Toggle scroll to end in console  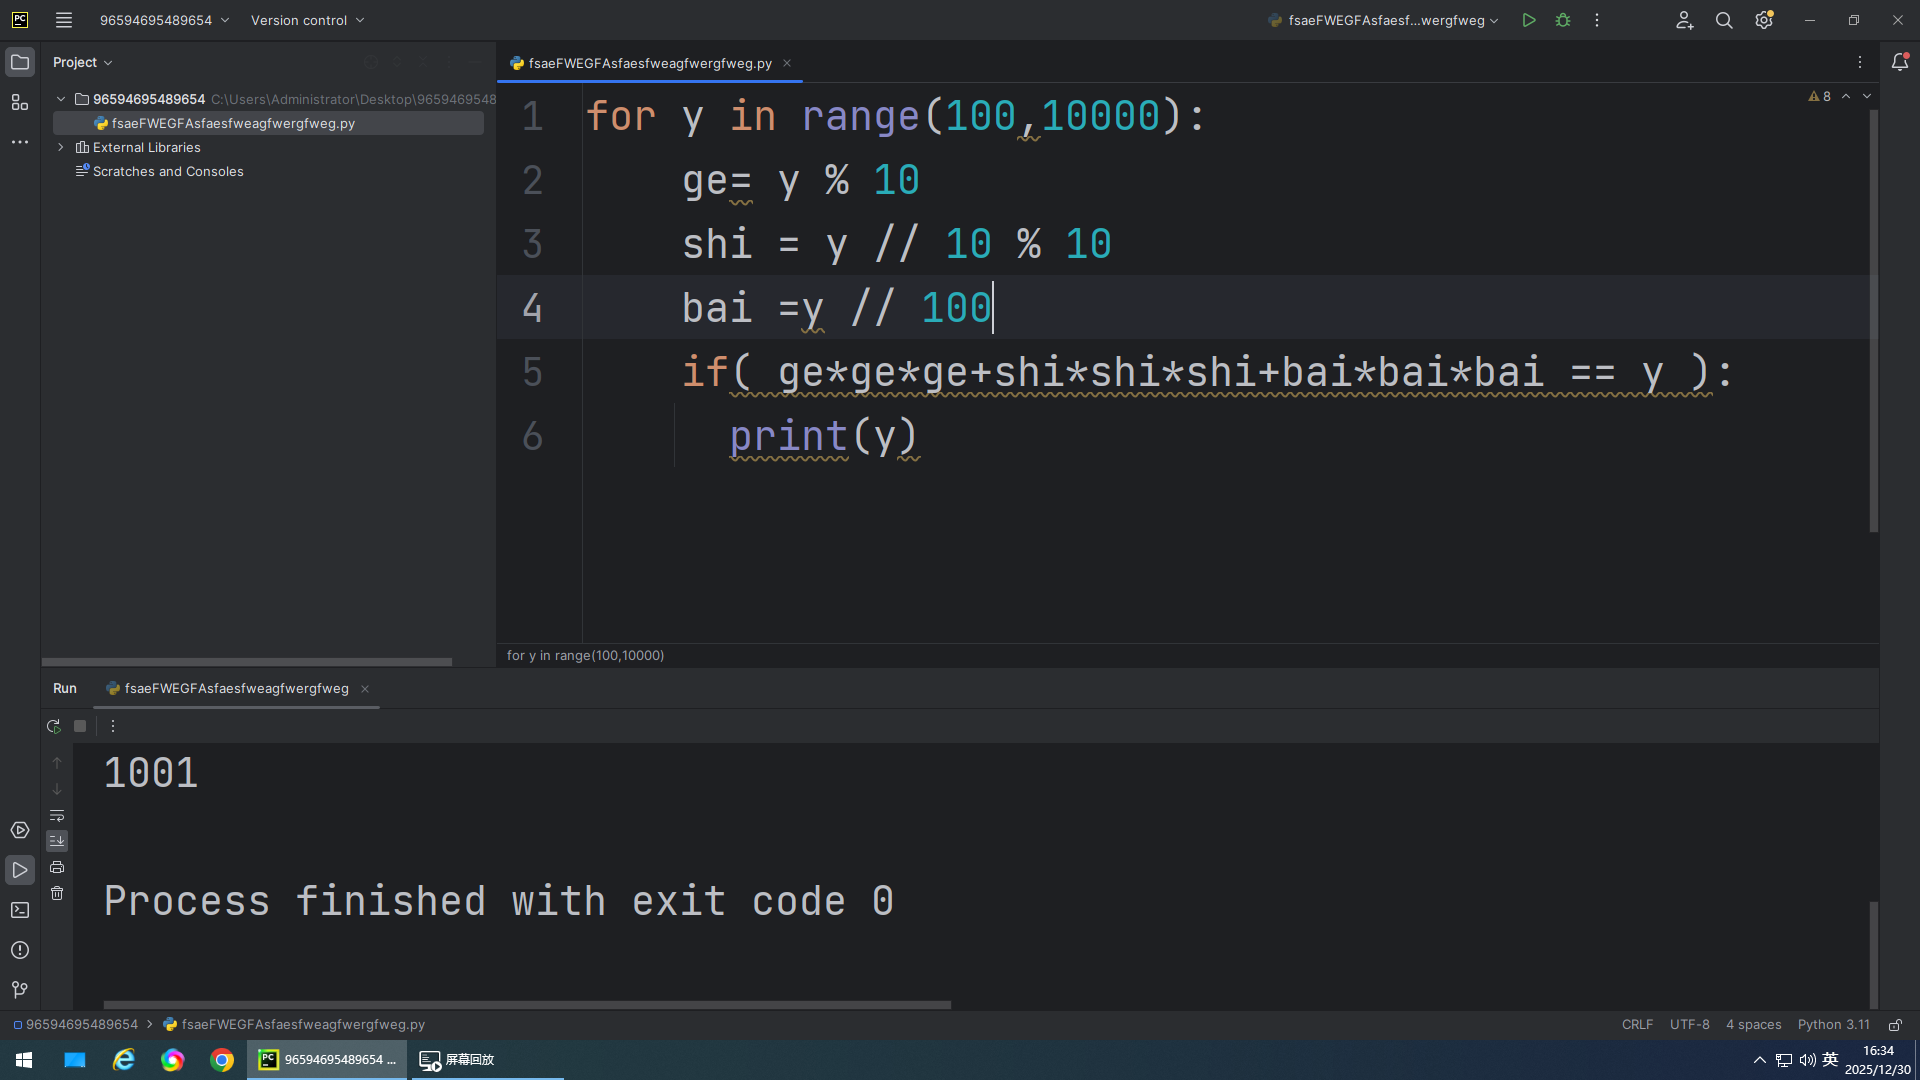coord(57,841)
